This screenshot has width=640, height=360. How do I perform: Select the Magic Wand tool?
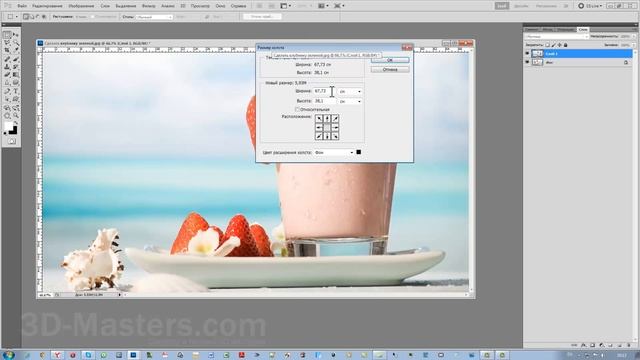(x=16, y=42)
